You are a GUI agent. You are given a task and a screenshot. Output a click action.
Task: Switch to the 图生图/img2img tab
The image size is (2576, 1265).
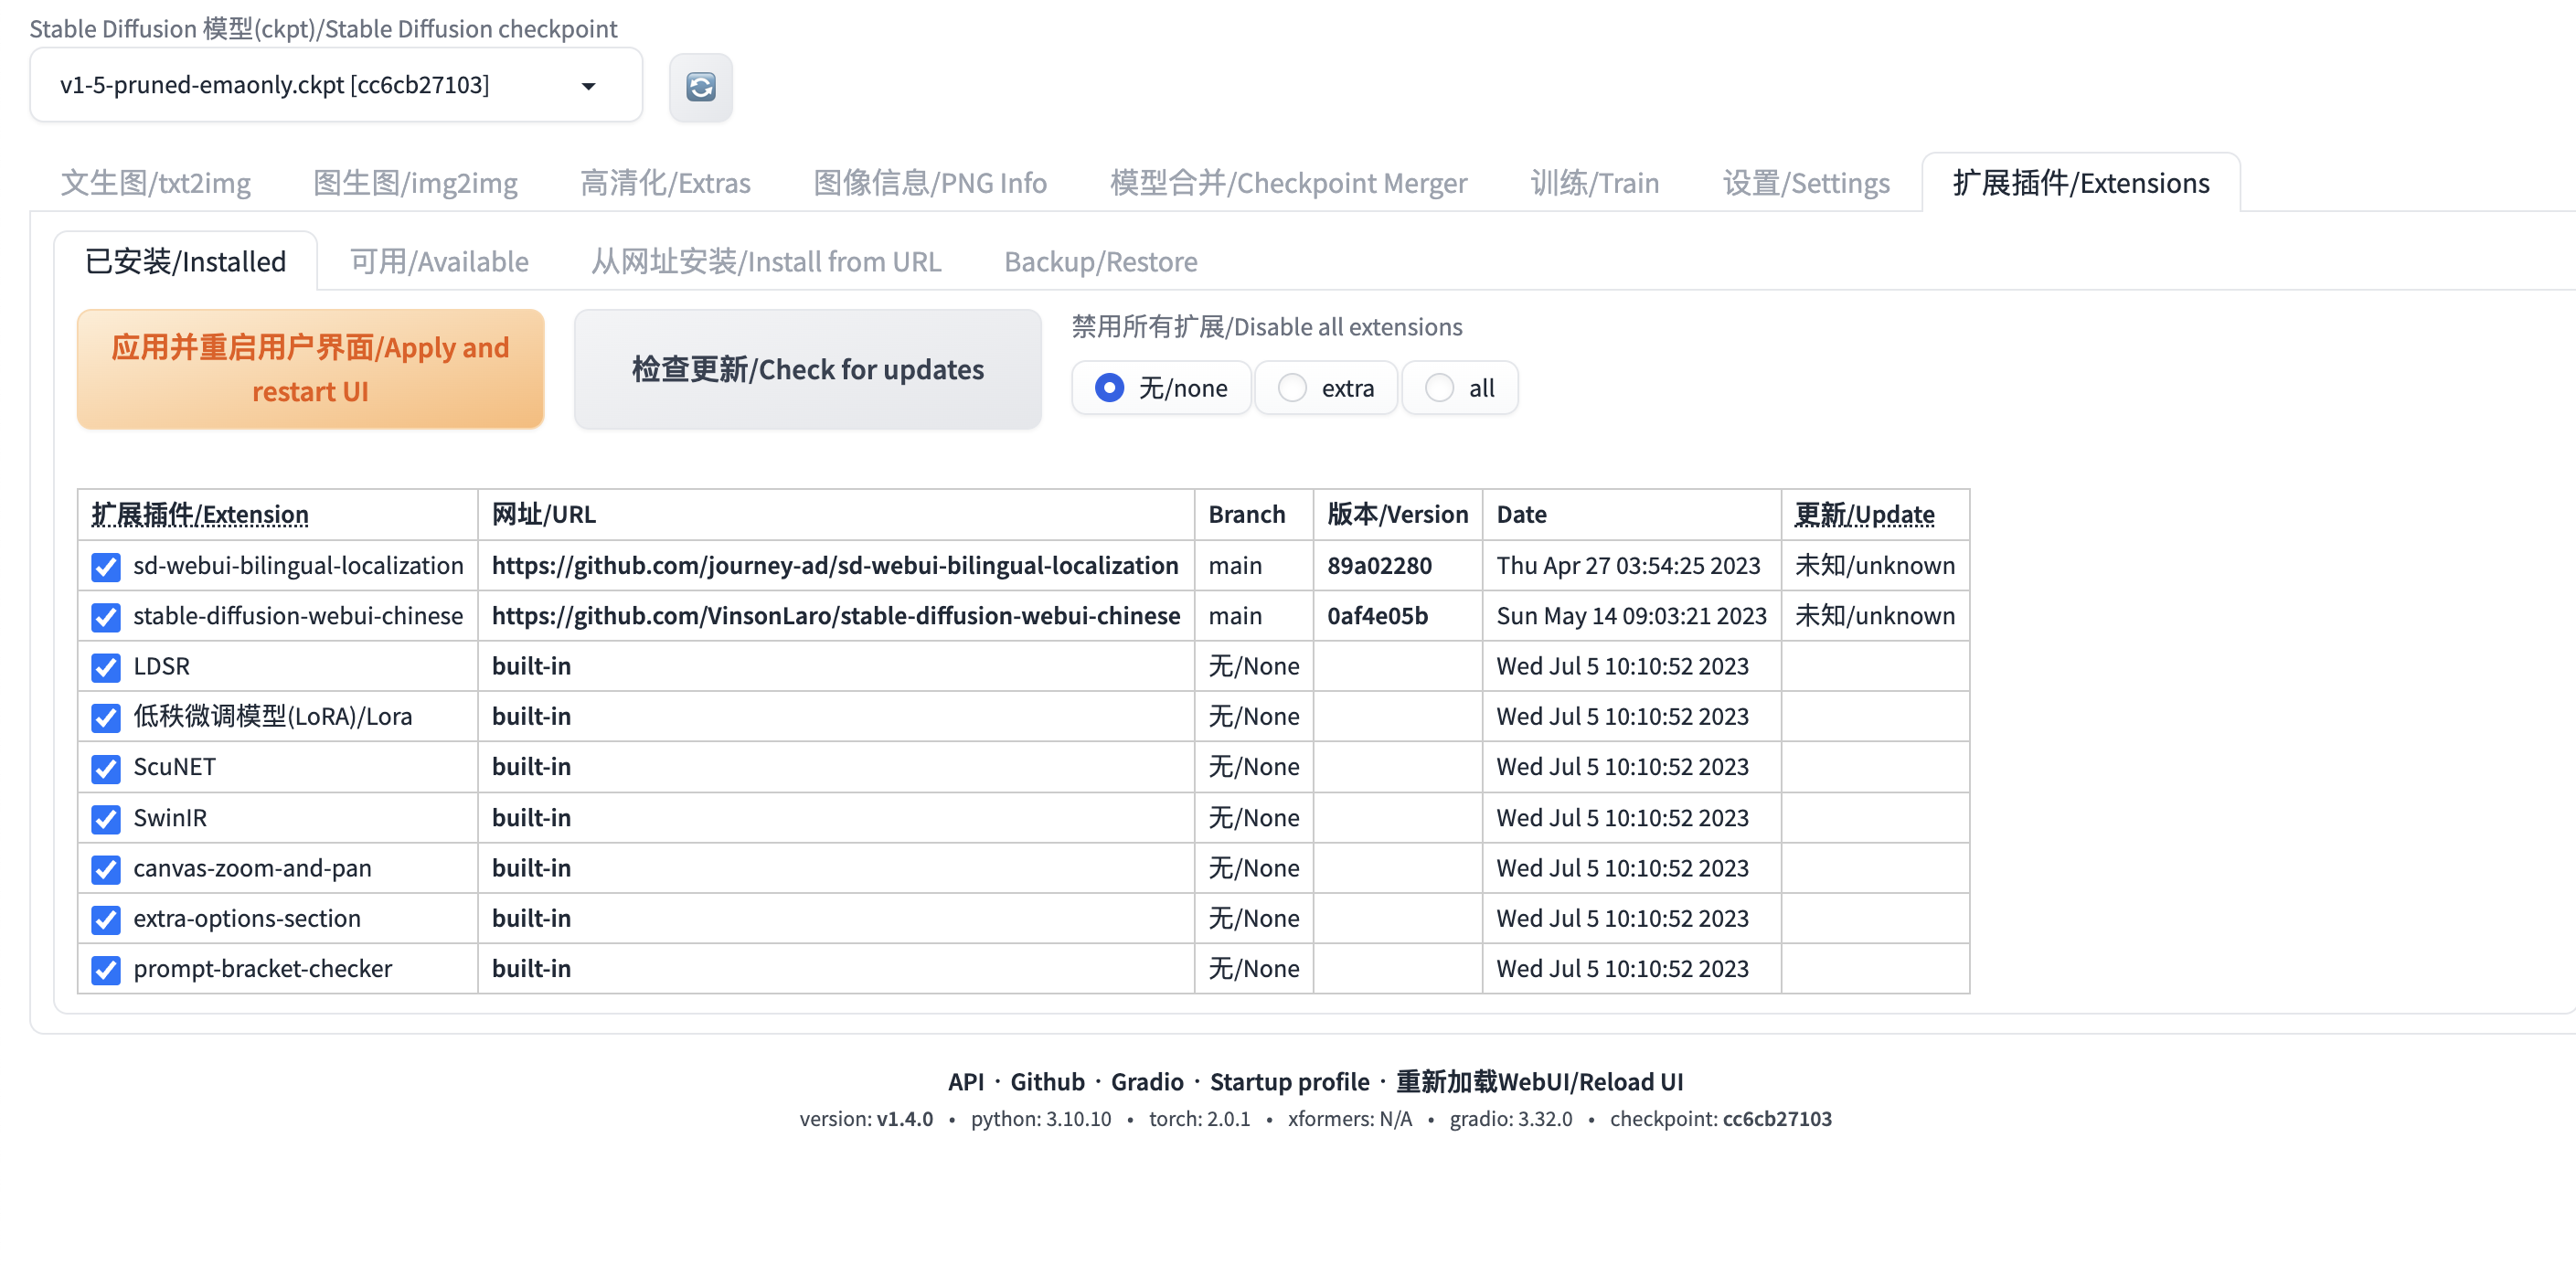pyautogui.click(x=415, y=182)
